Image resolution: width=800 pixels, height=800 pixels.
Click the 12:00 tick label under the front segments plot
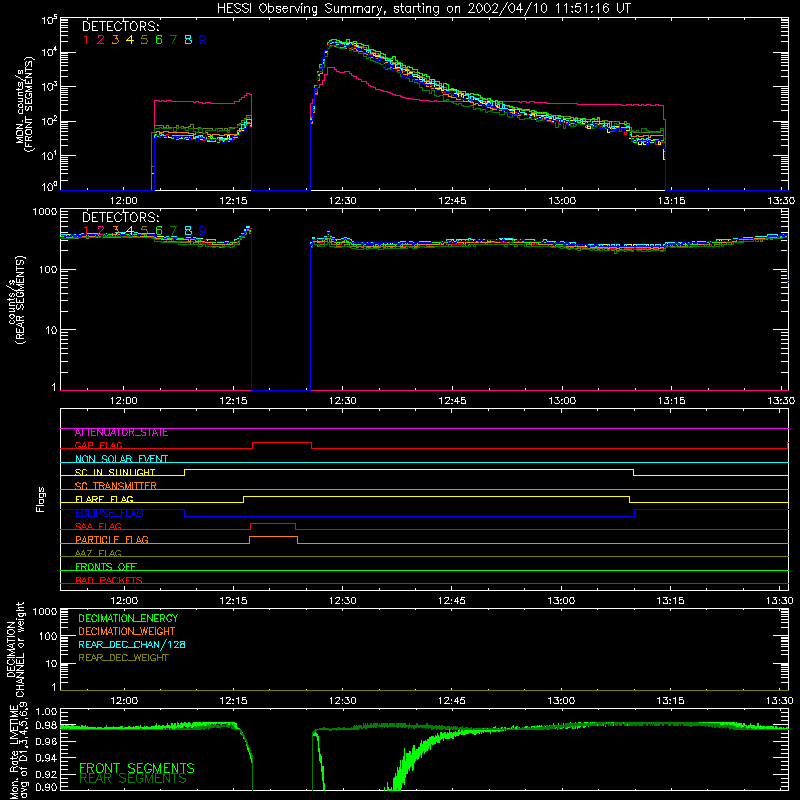point(124,201)
